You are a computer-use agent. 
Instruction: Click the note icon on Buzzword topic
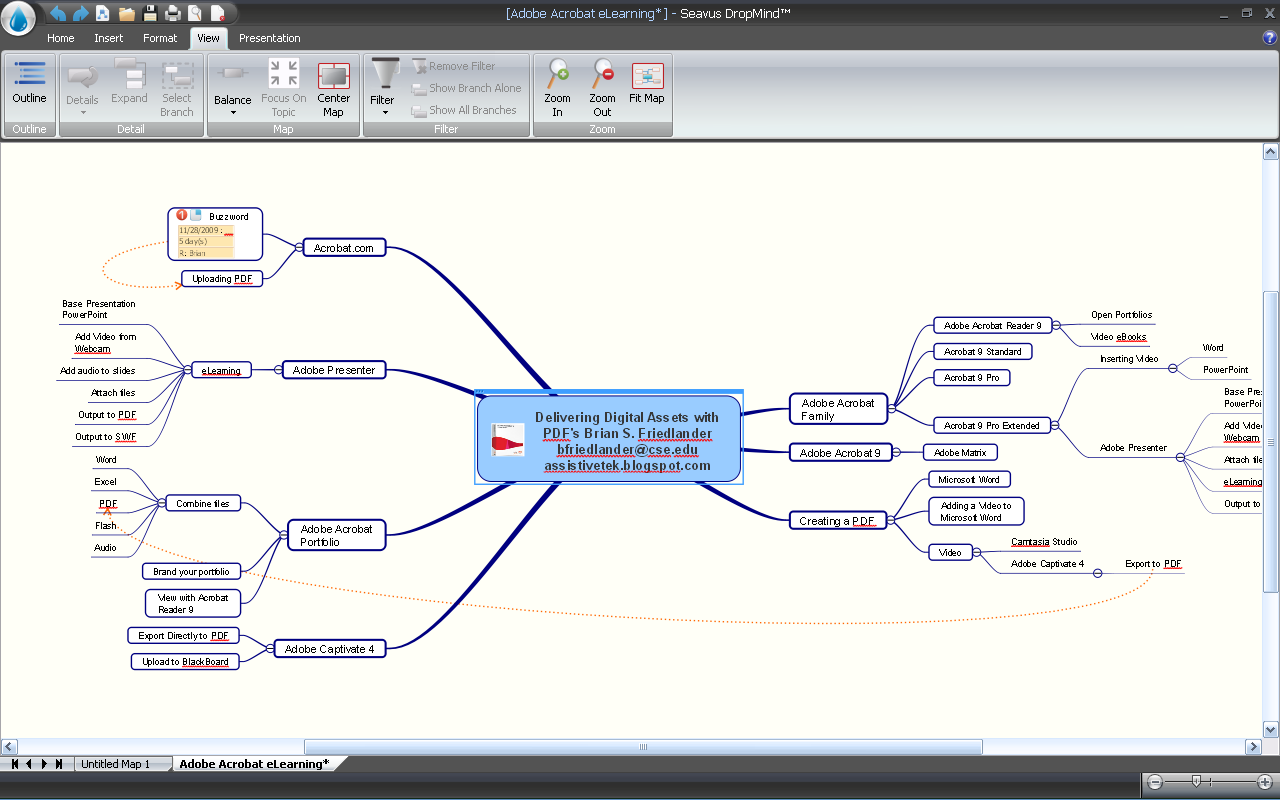coord(196,215)
